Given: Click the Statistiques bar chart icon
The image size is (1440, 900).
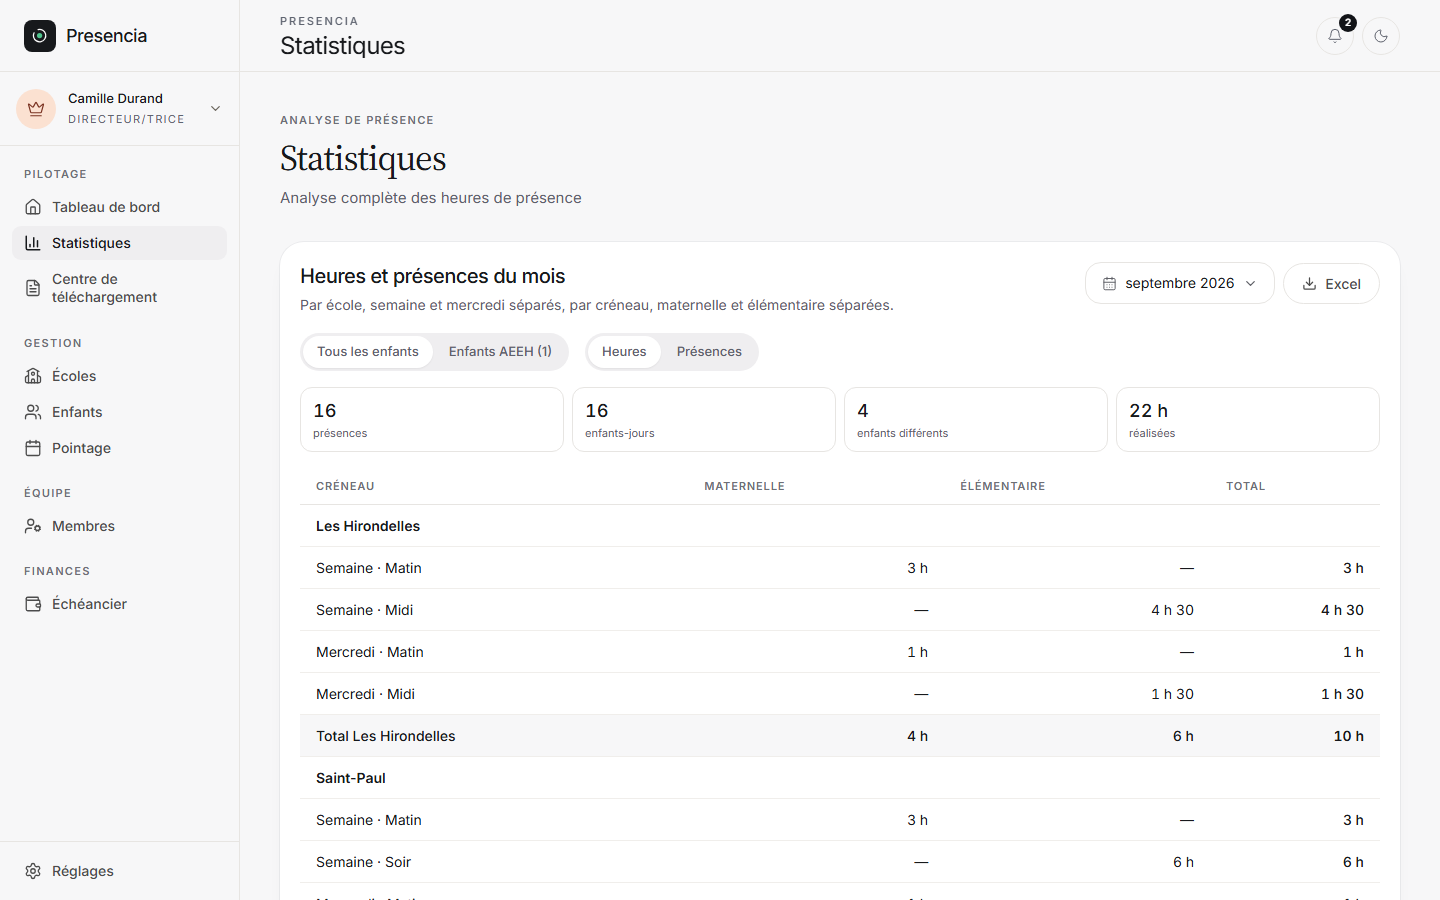Looking at the screenshot, I should 33,243.
